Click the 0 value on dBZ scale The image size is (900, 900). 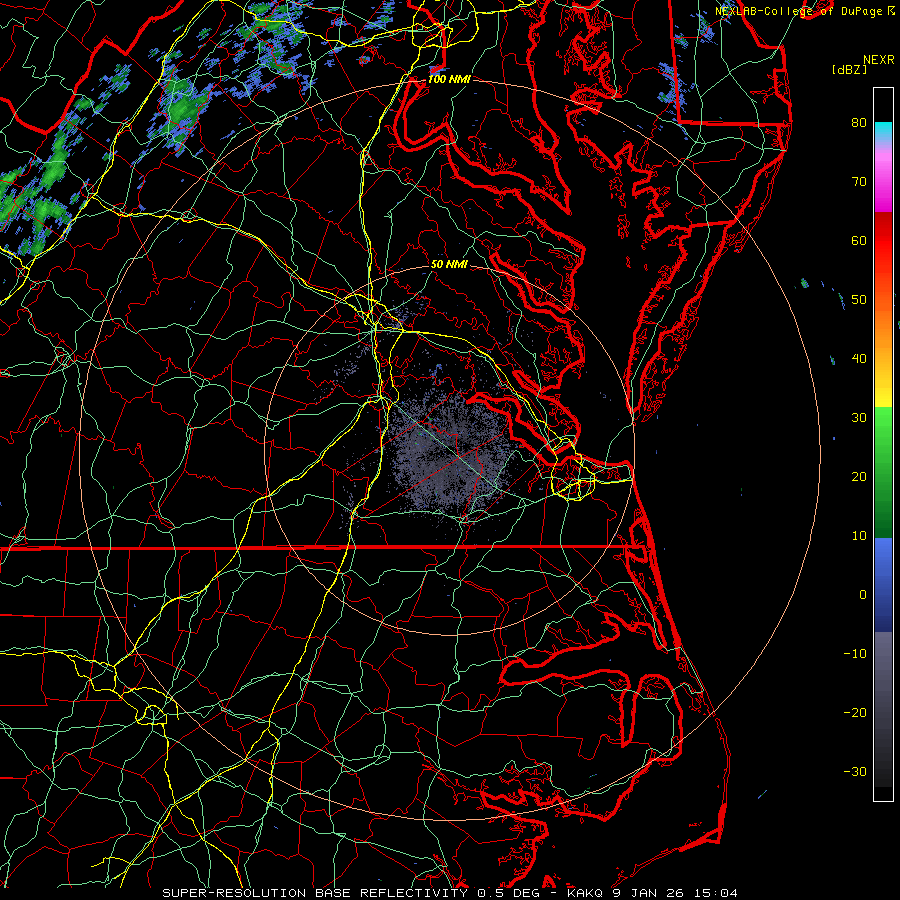coord(863,595)
